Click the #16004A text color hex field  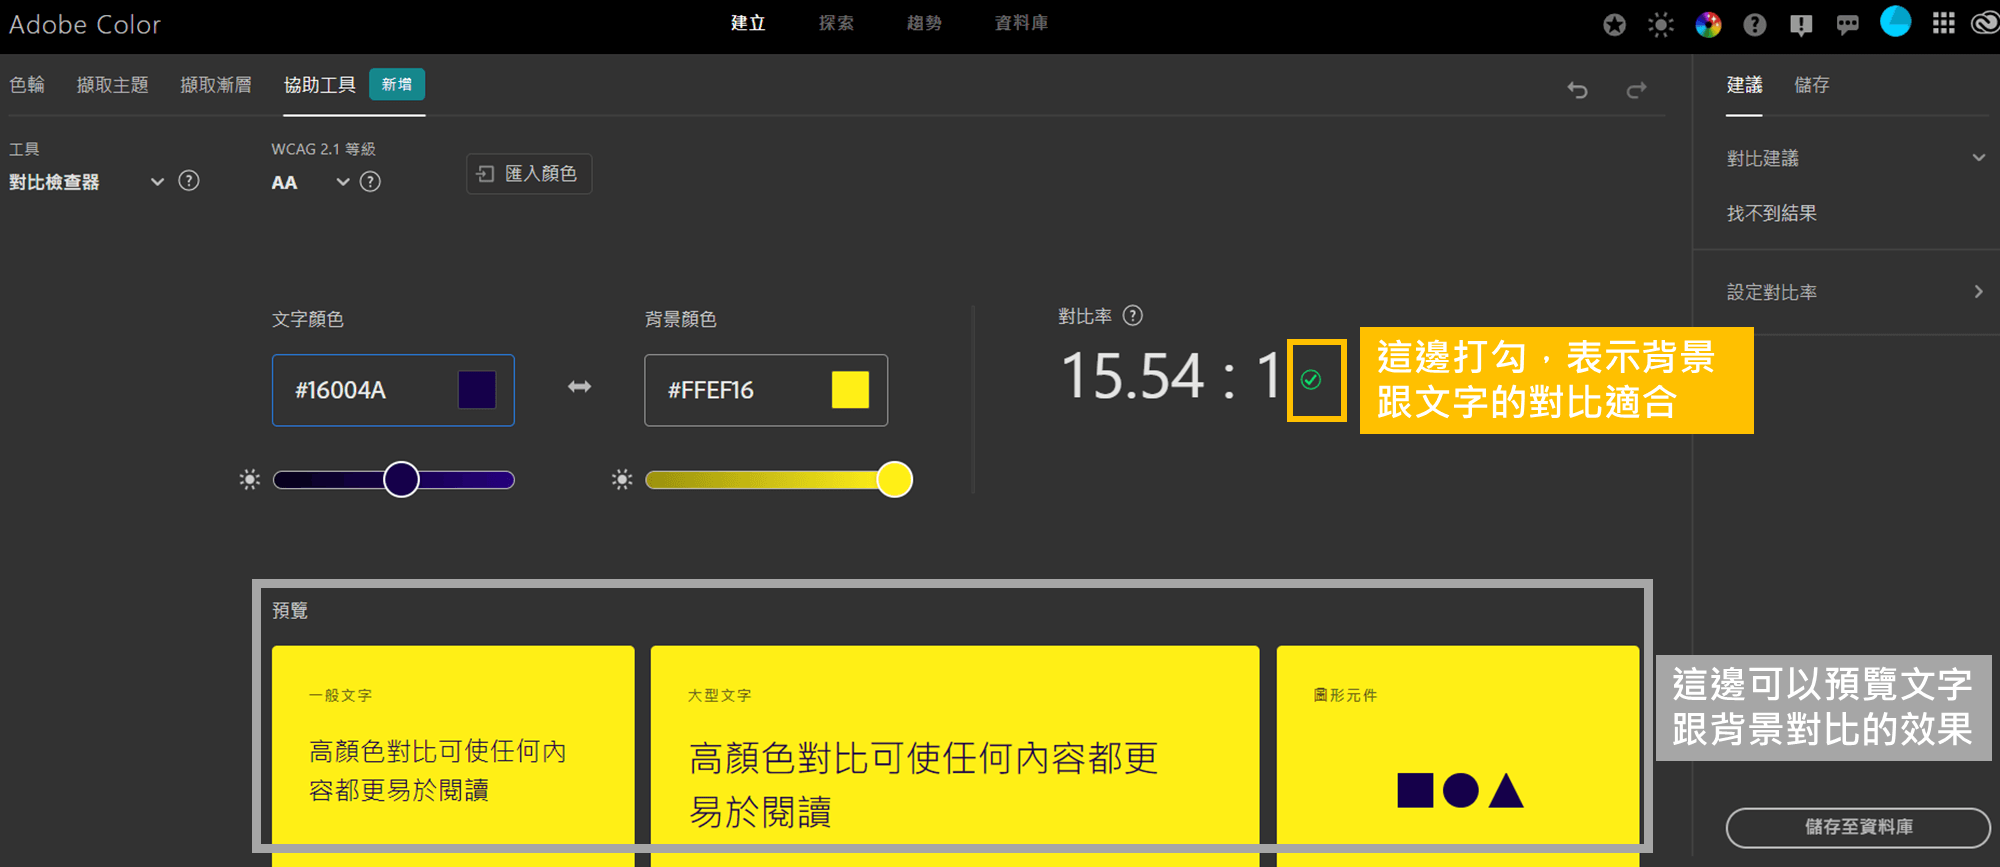coord(393,390)
